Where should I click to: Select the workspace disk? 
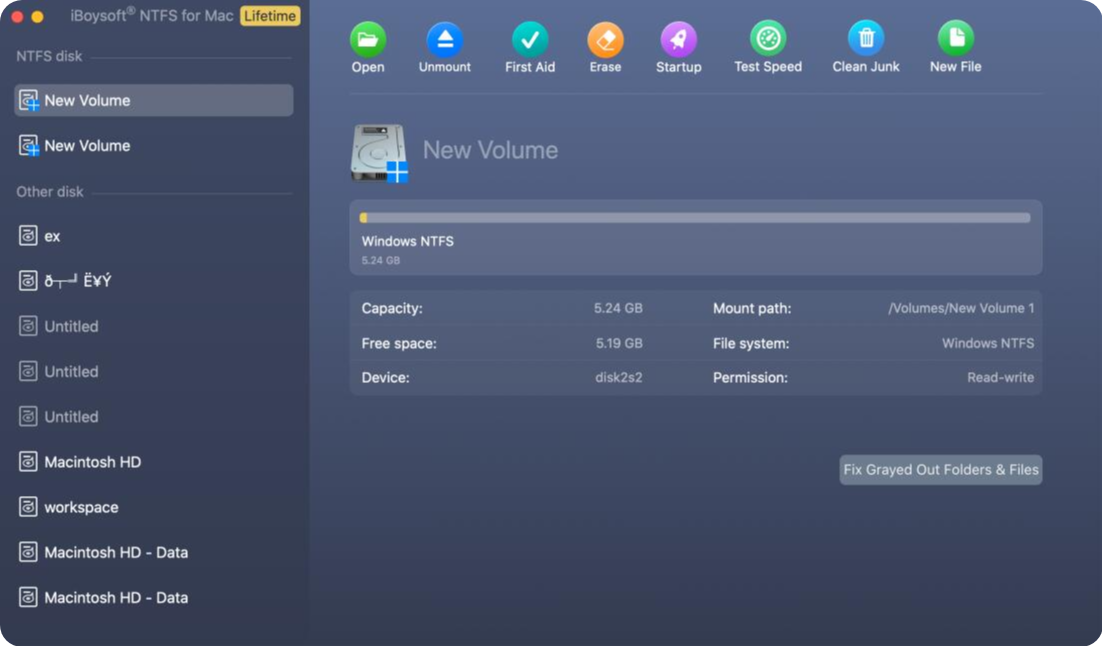[x=153, y=507]
